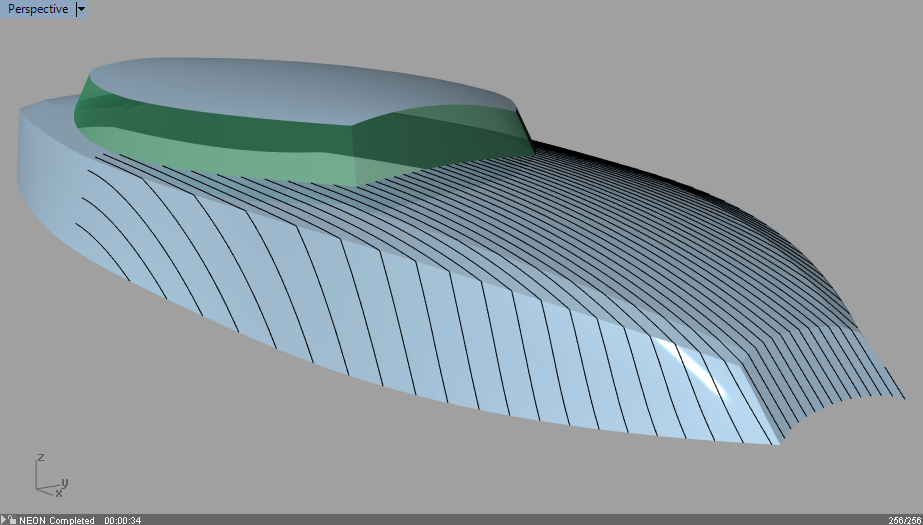Open the Perspective viewport dropdown arrow
923x525 pixels.
click(81, 9)
